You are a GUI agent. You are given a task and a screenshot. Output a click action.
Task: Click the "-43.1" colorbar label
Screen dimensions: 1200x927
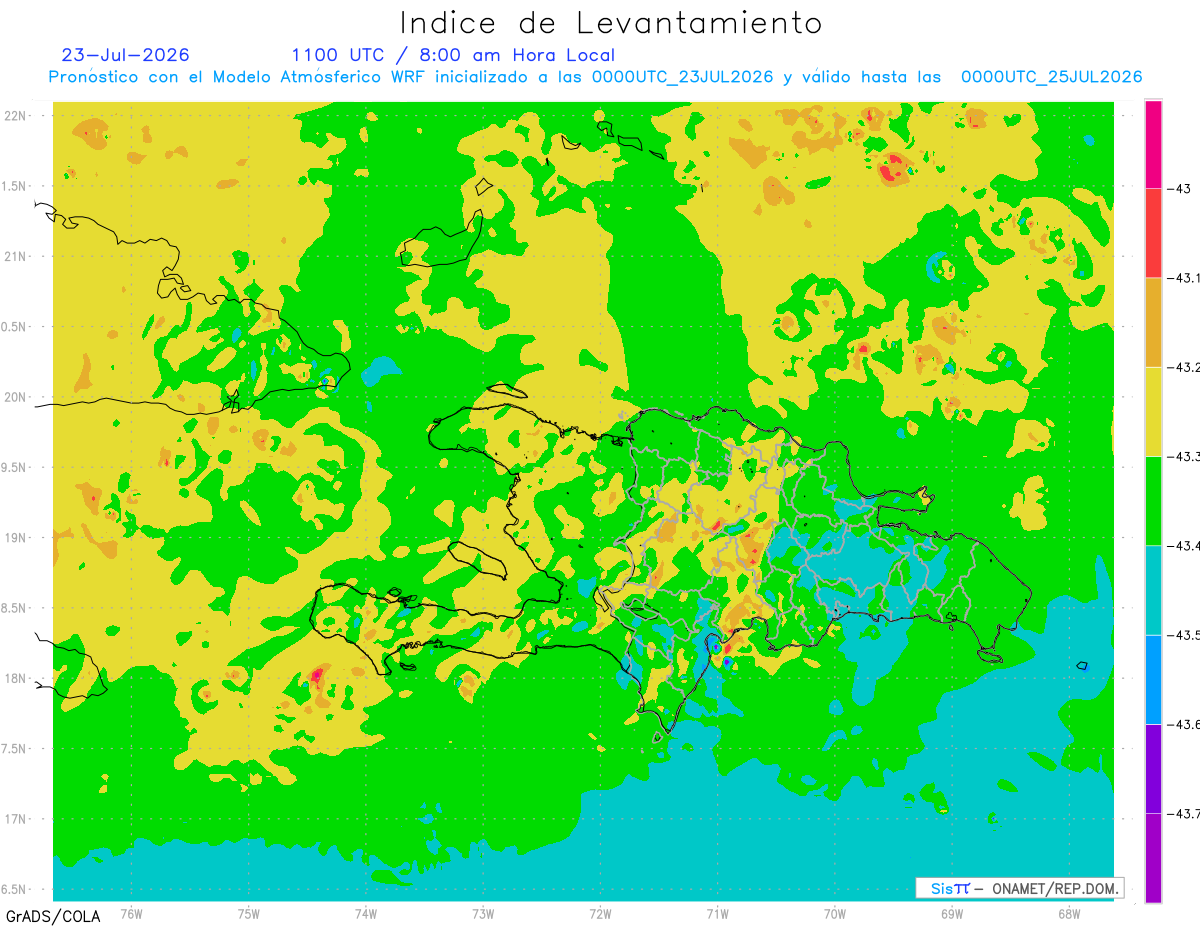coord(1184,278)
